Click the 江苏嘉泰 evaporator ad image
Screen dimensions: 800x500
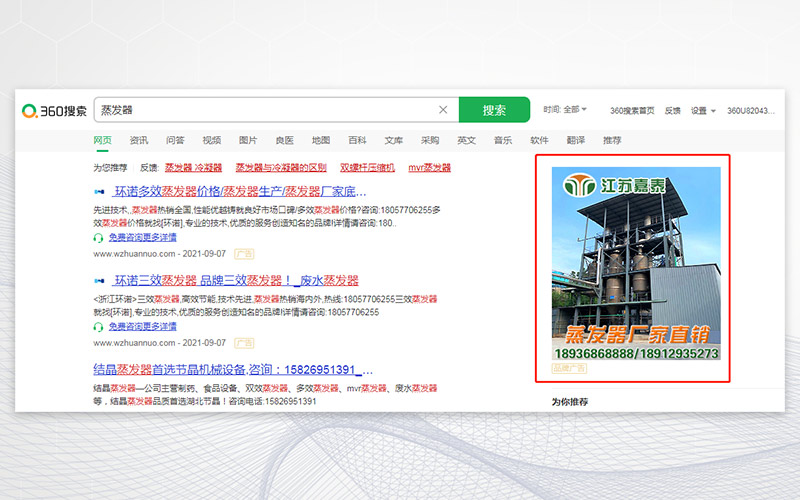636,264
